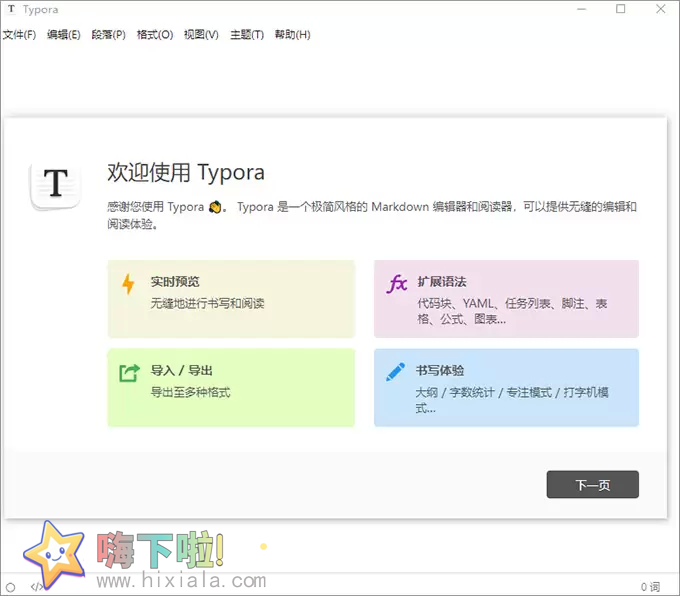Click the 无缝地进行书写和阅读 description
The image size is (680, 596).
207,303
